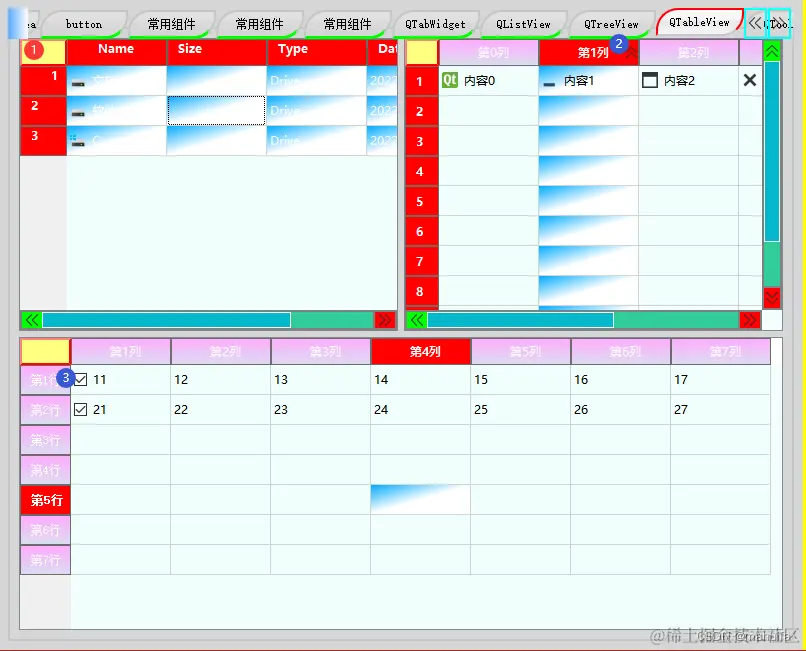The image size is (806, 651).
Task: Sort by the Type column header
Action: click(x=317, y=52)
